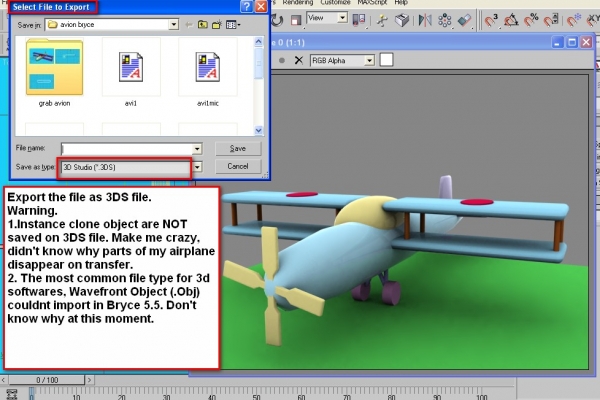Click into the File name field
Image resolution: width=600 pixels, height=400 pixels.
pos(127,149)
